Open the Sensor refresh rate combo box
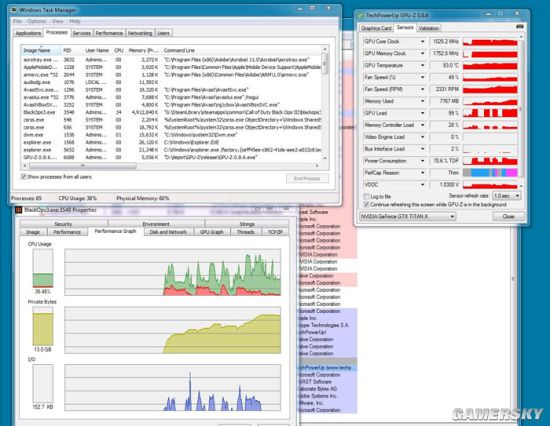Image resolution: width=550 pixels, height=426 pixels. [x=507, y=196]
